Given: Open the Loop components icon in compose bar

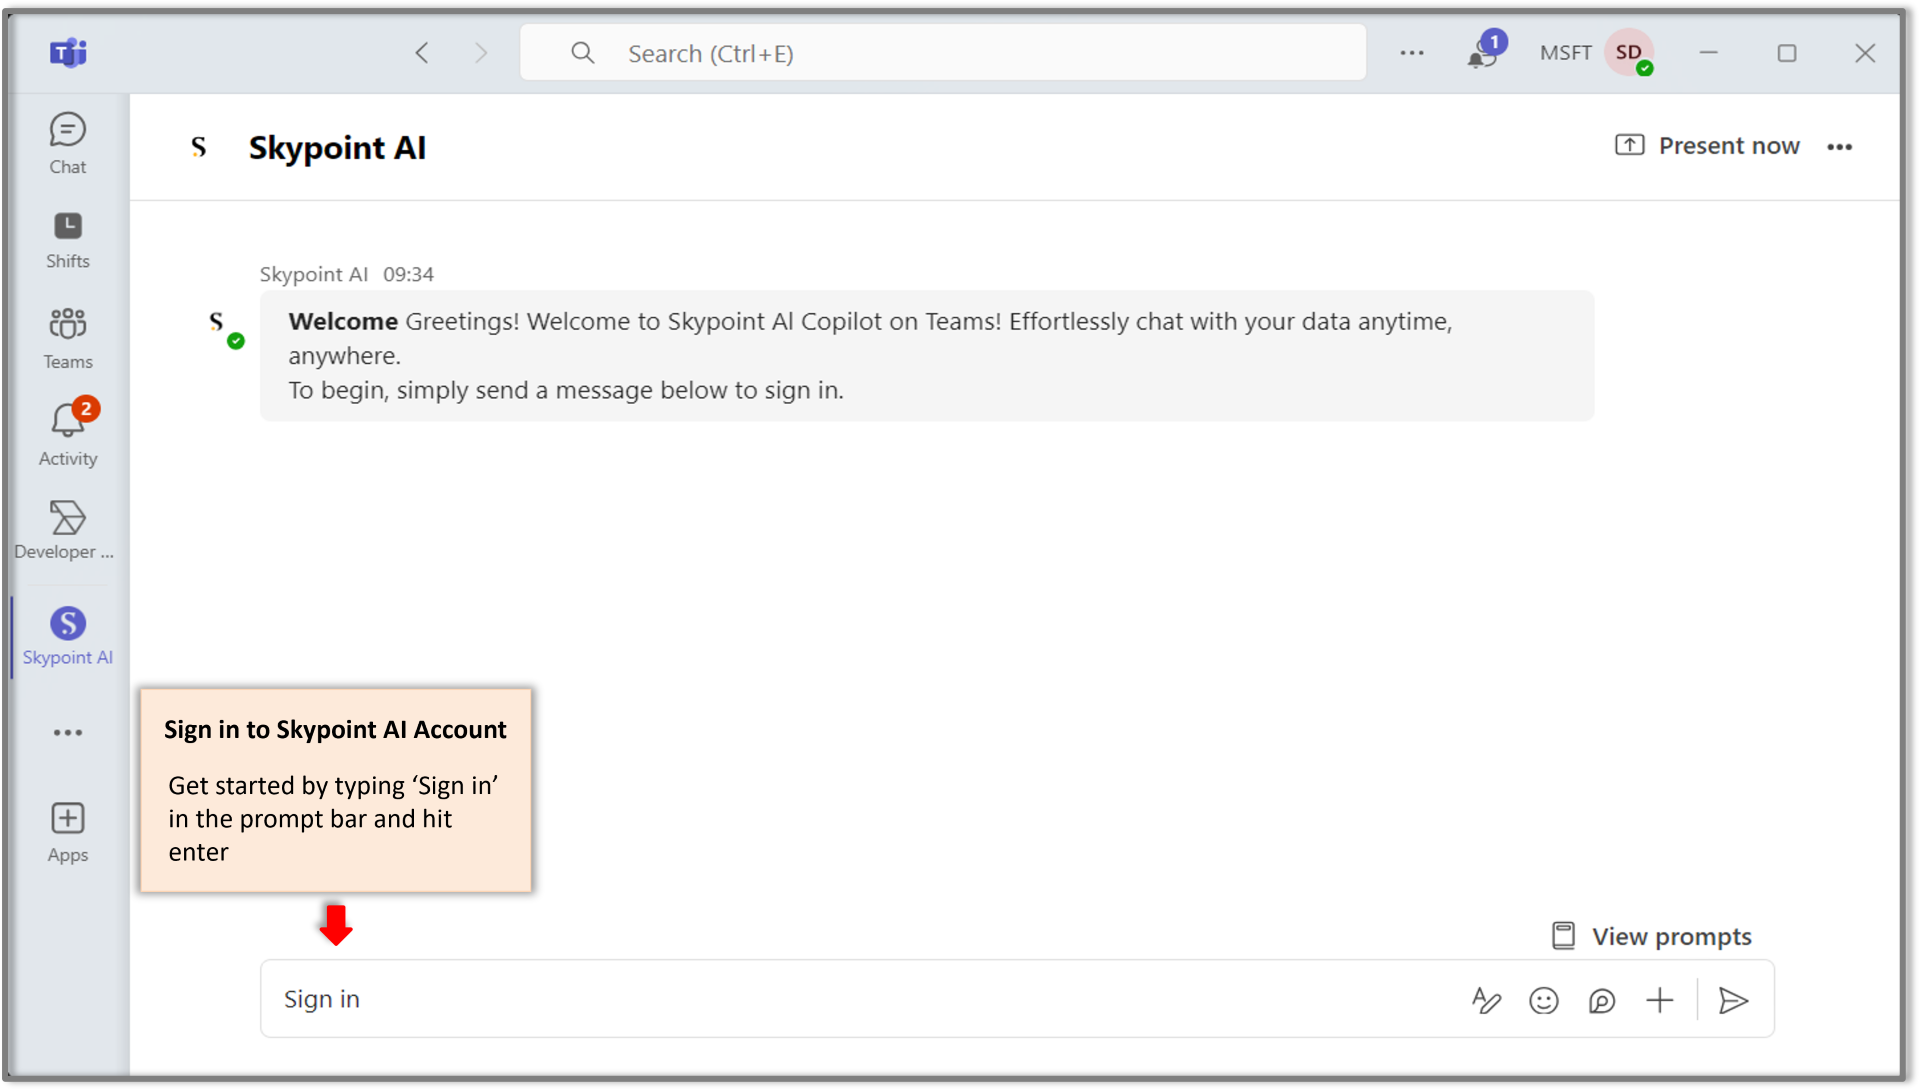Looking at the screenshot, I should (x=1602, y=1000).
